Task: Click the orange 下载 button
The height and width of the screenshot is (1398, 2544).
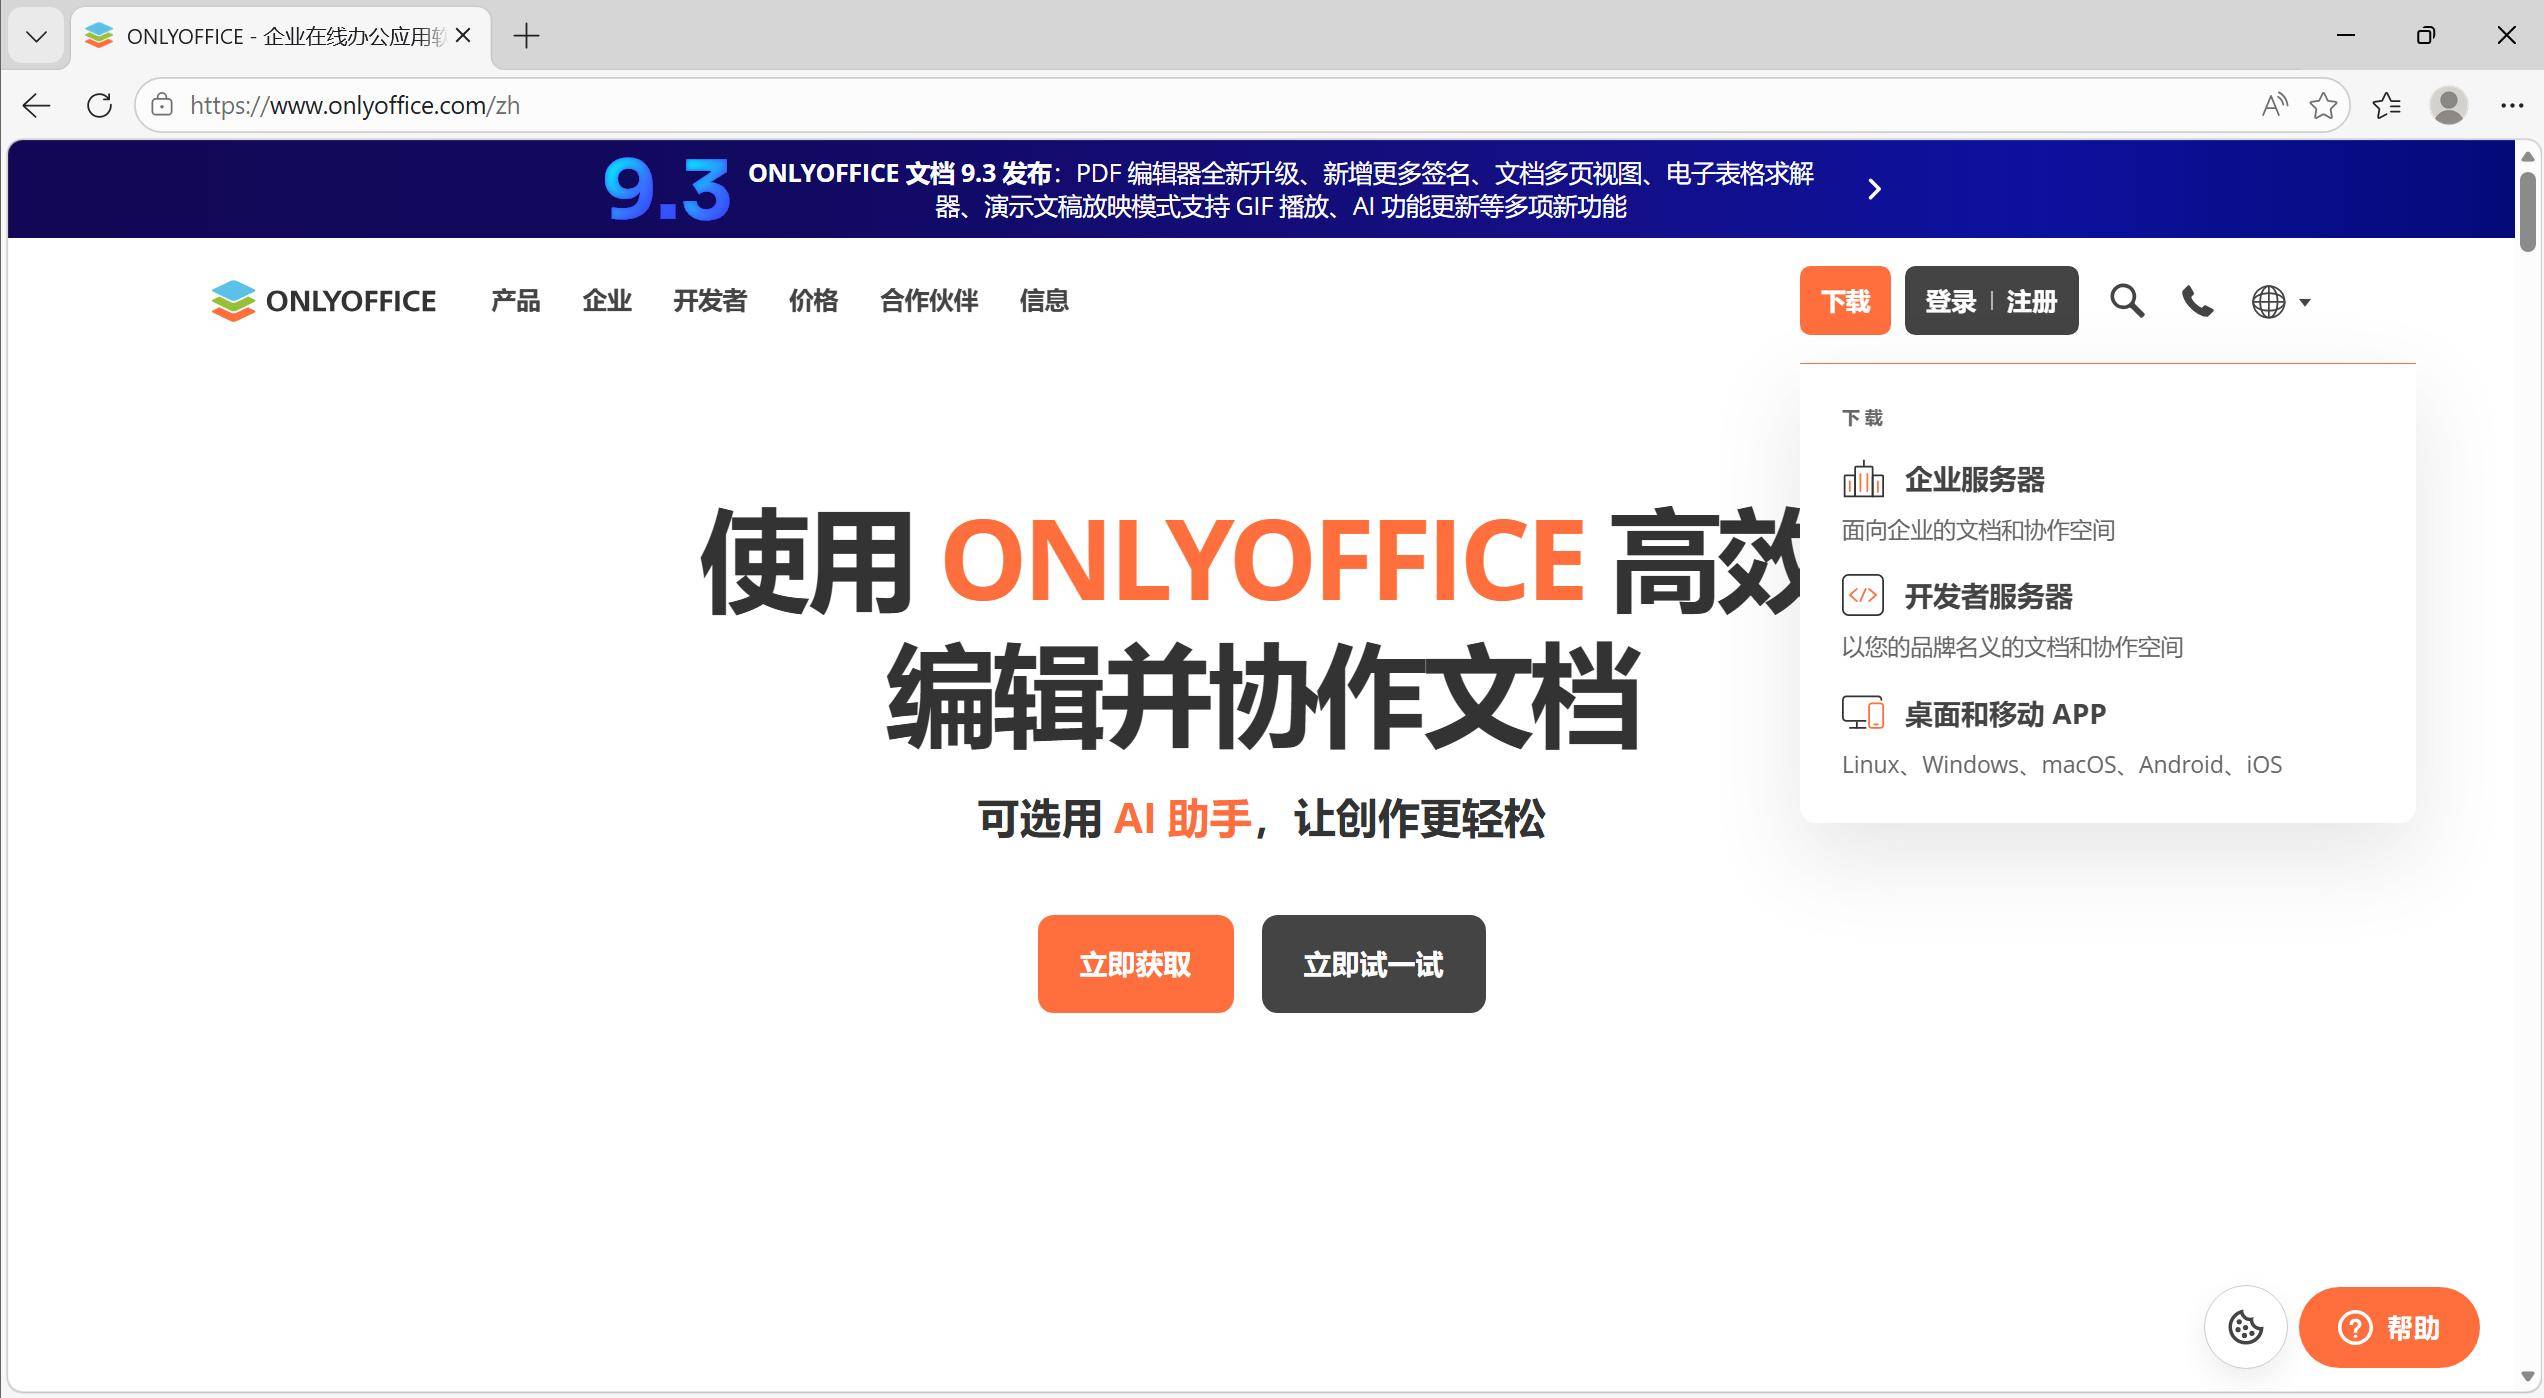Action: point(1845,301)
